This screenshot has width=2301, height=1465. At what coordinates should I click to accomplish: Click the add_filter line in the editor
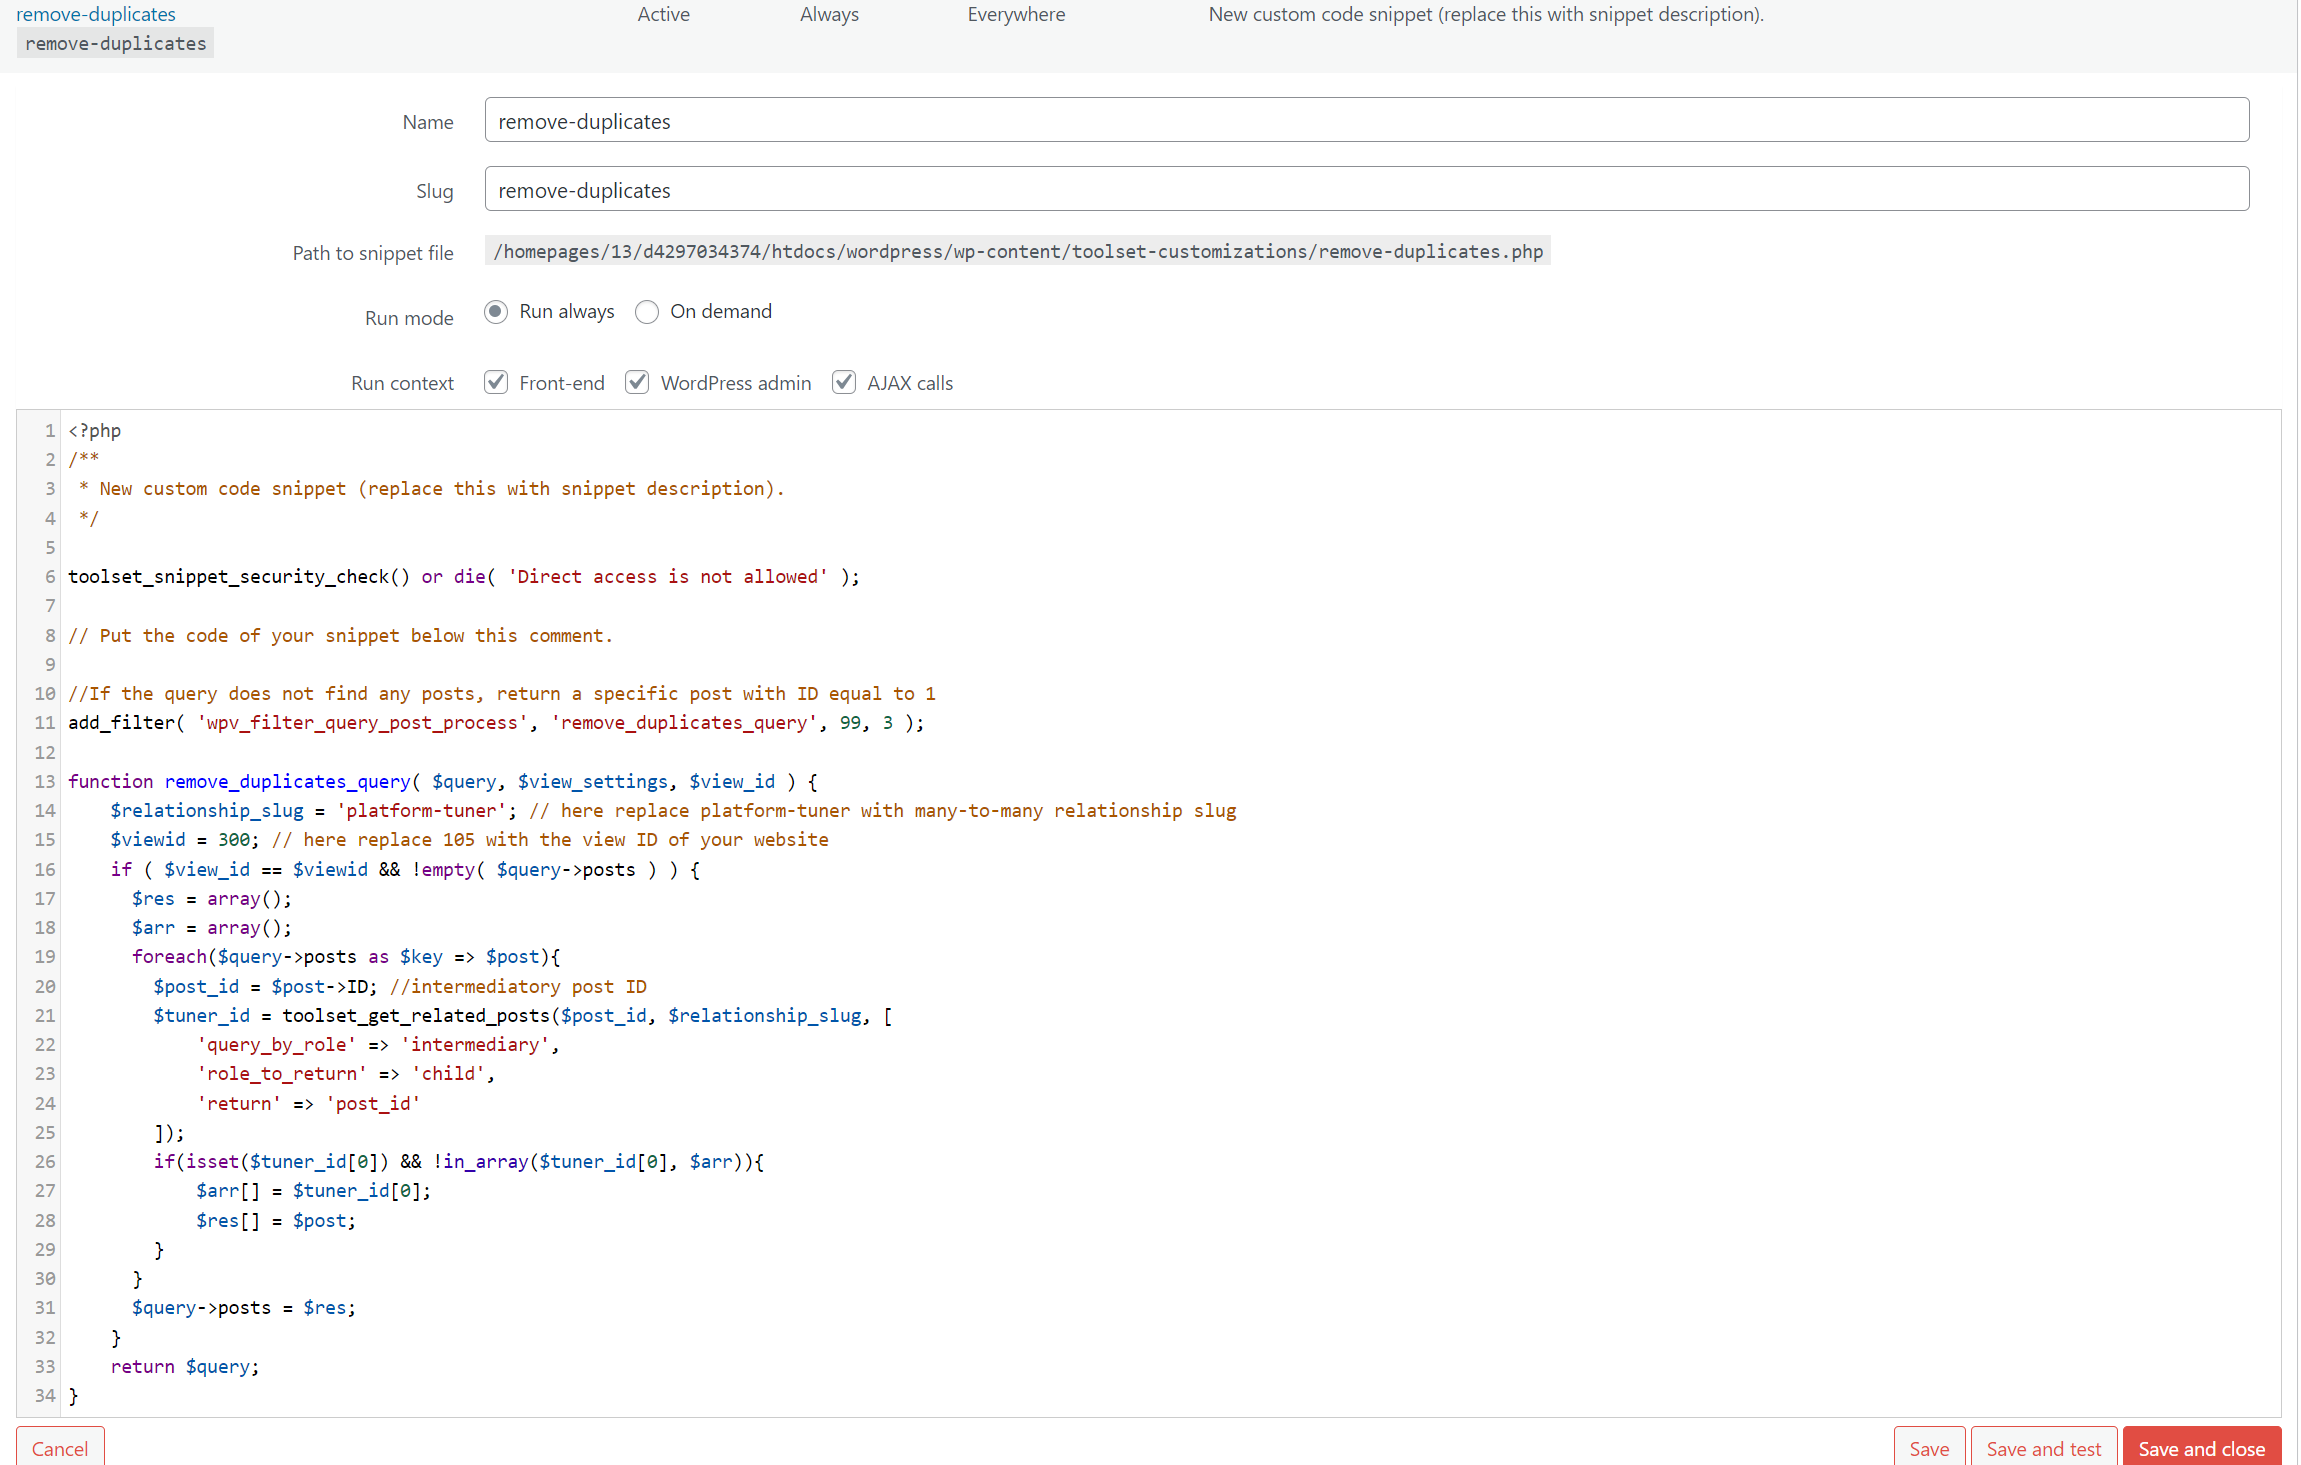click(x=496, y=723)
